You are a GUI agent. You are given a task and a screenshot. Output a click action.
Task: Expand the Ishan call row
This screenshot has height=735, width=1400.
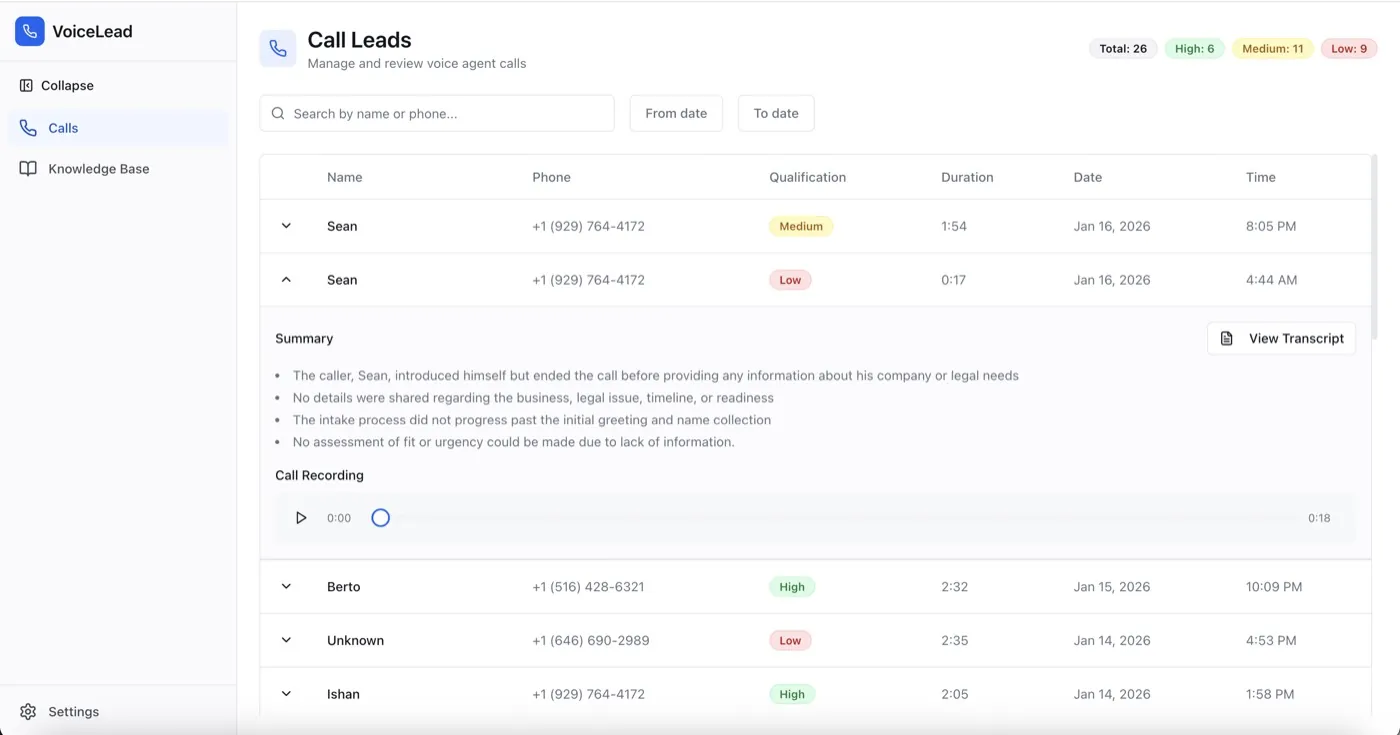point(286,694)
